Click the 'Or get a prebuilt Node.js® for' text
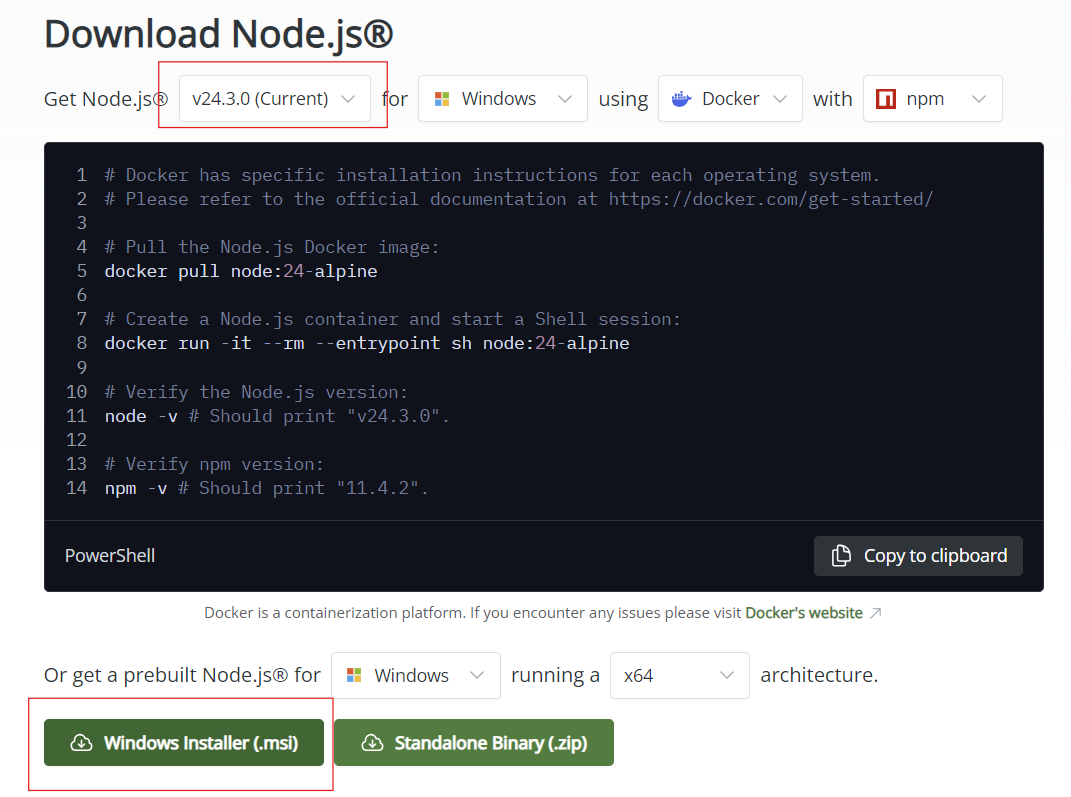Image resolution: width=1071 pixels, height=797 pixels. tap(182, 675)
